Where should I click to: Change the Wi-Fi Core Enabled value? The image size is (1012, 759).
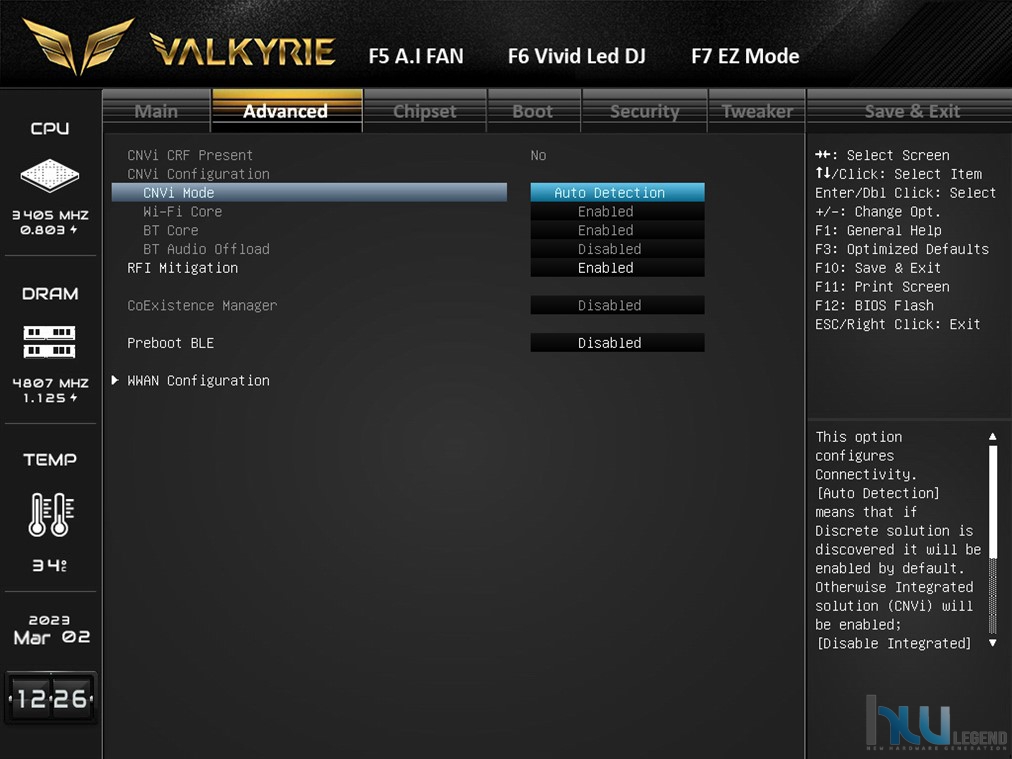pyautogui.click(x=617, y=211)
